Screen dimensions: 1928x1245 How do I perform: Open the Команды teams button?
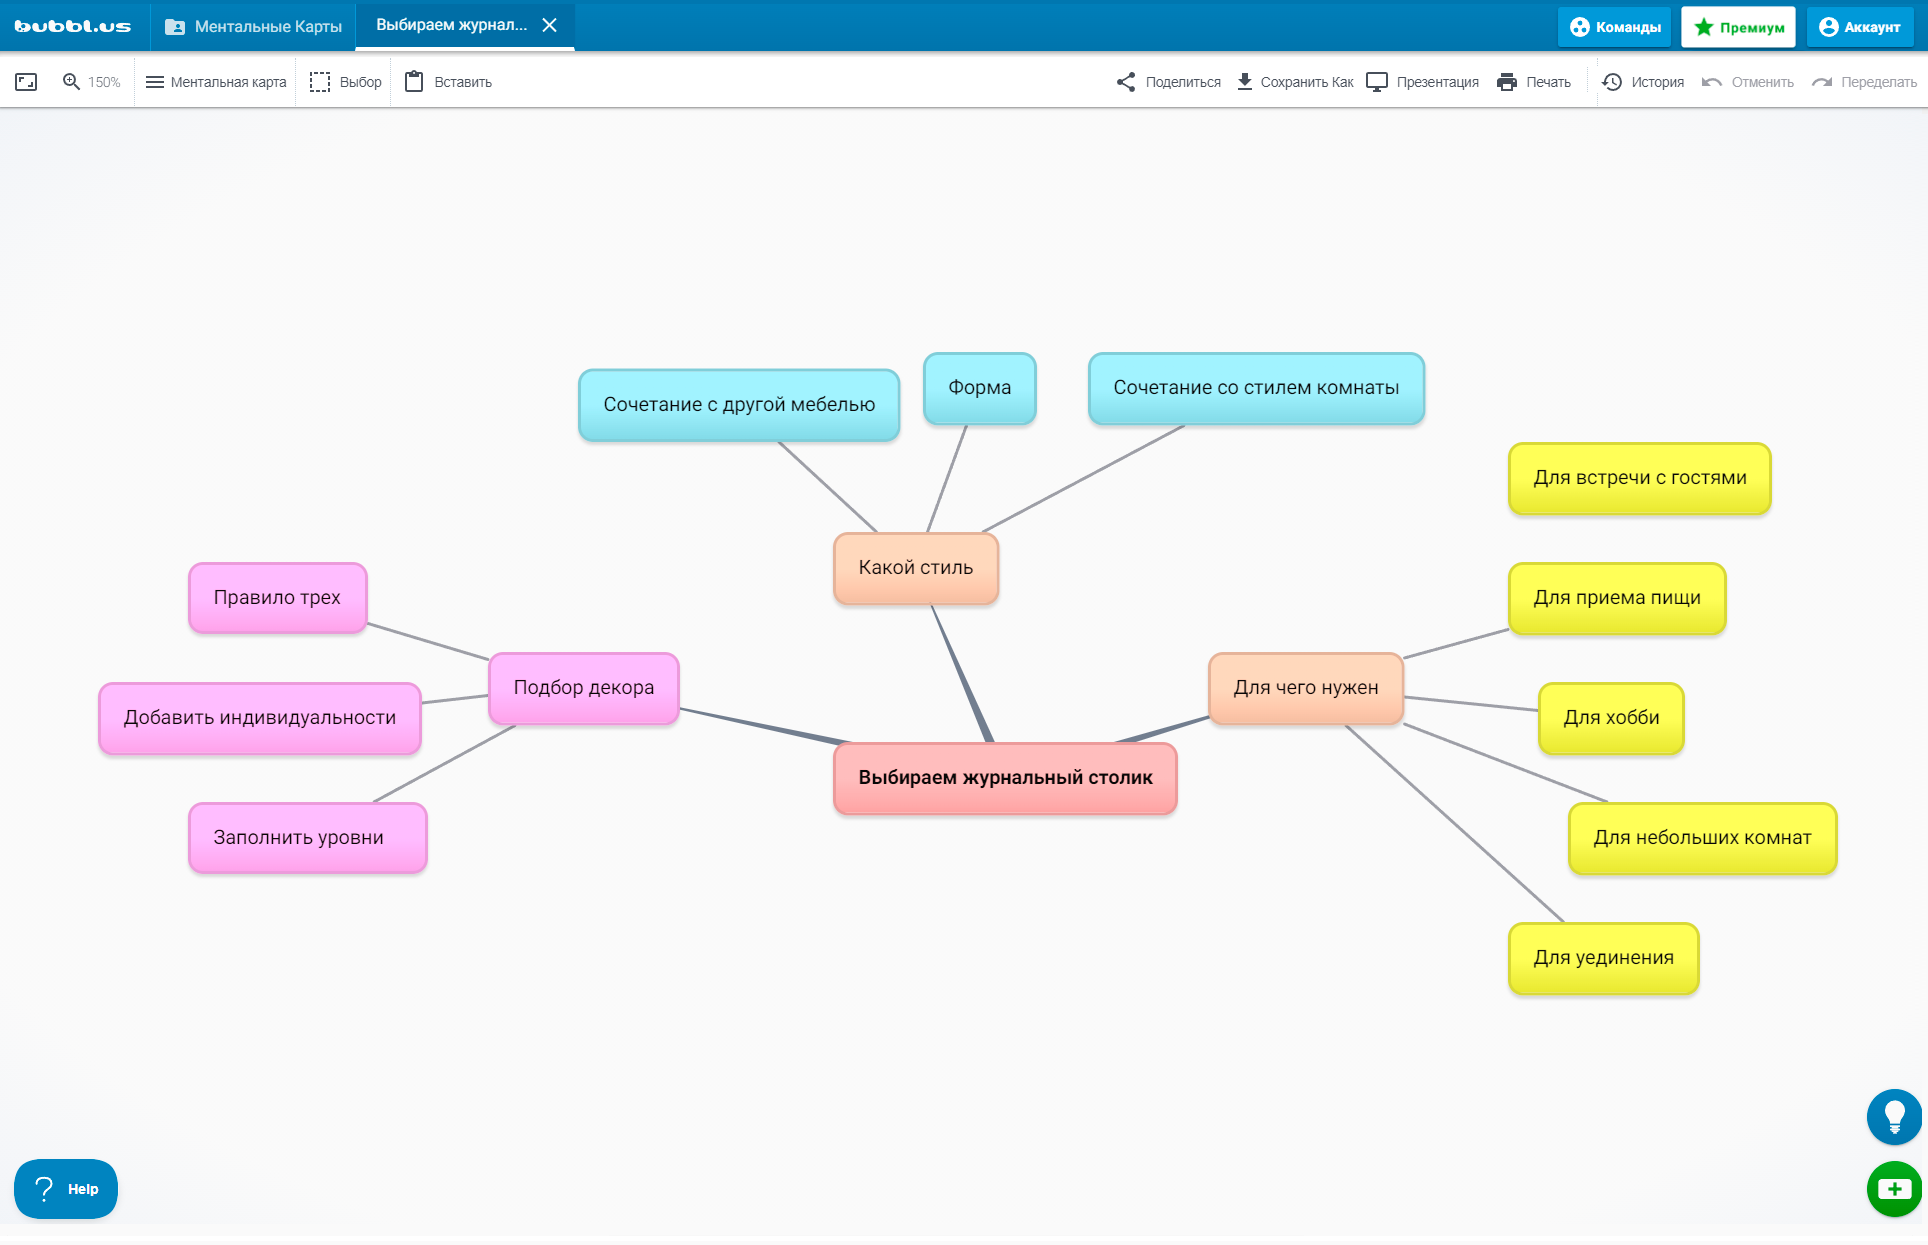(1614, 27)
